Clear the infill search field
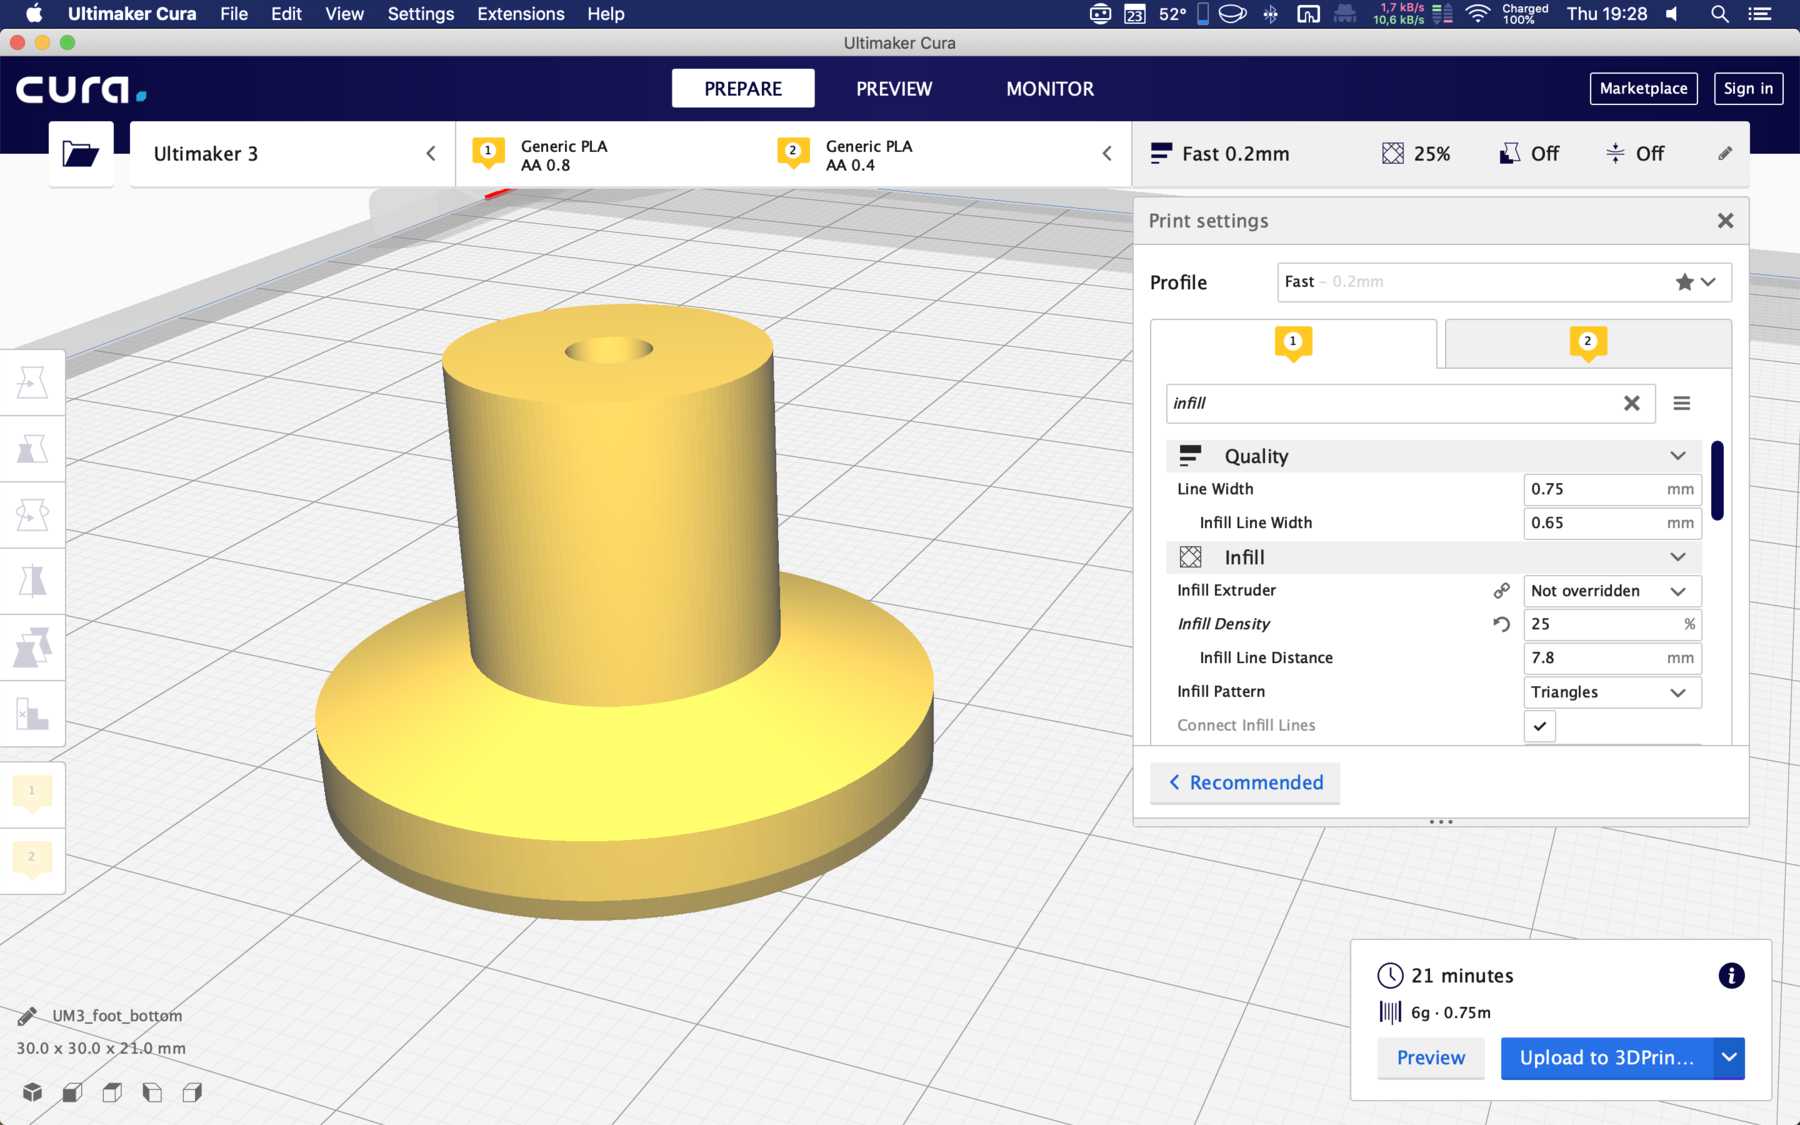1800x1125 pixels. click(x=1632, y=403)
